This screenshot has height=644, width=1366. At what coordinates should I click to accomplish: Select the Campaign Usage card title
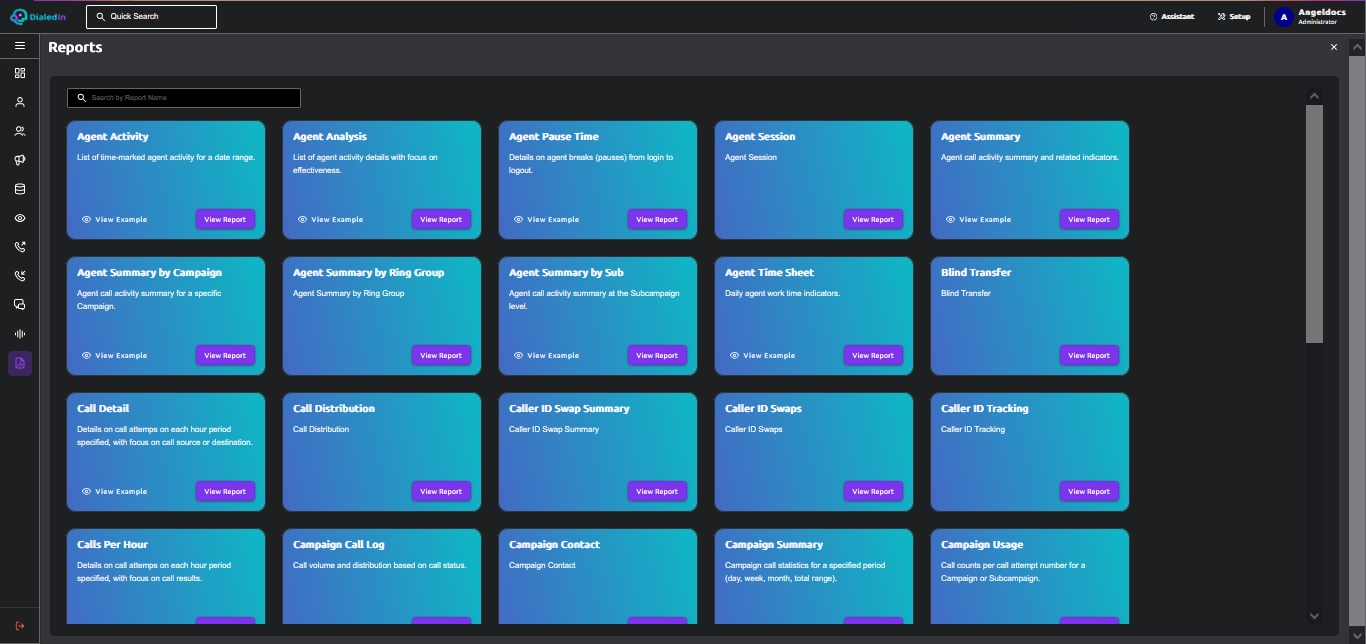tap(982, 545)
